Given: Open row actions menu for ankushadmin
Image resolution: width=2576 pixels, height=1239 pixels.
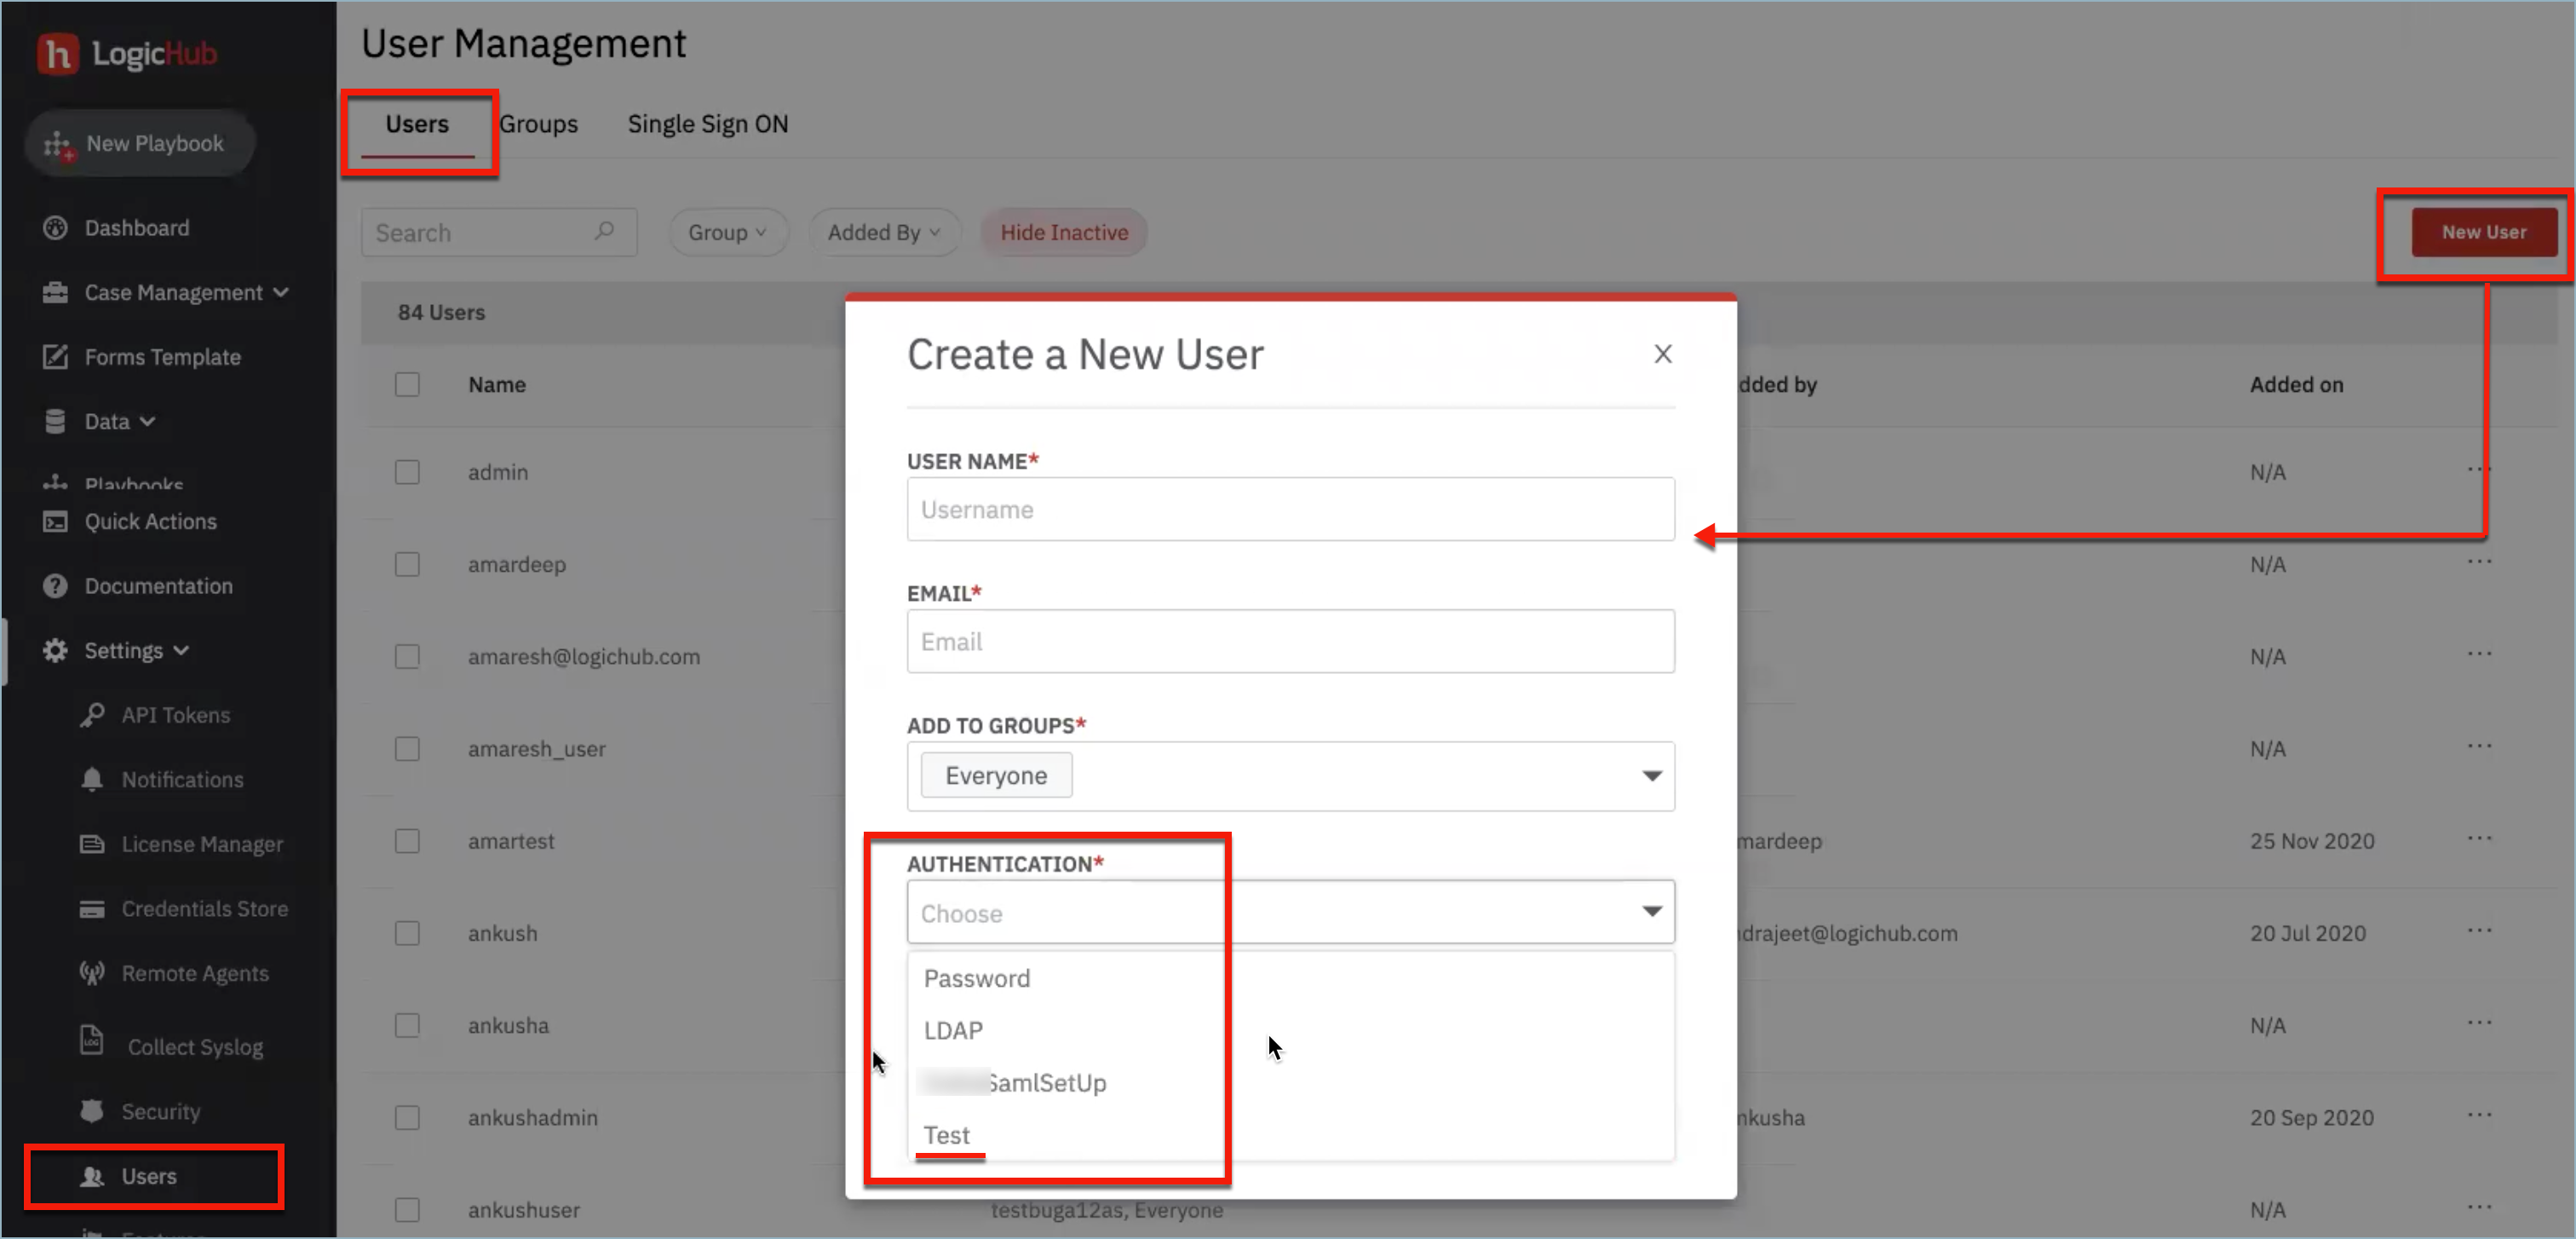Looking at the screenshot, I should [x=2479, y=1115].
